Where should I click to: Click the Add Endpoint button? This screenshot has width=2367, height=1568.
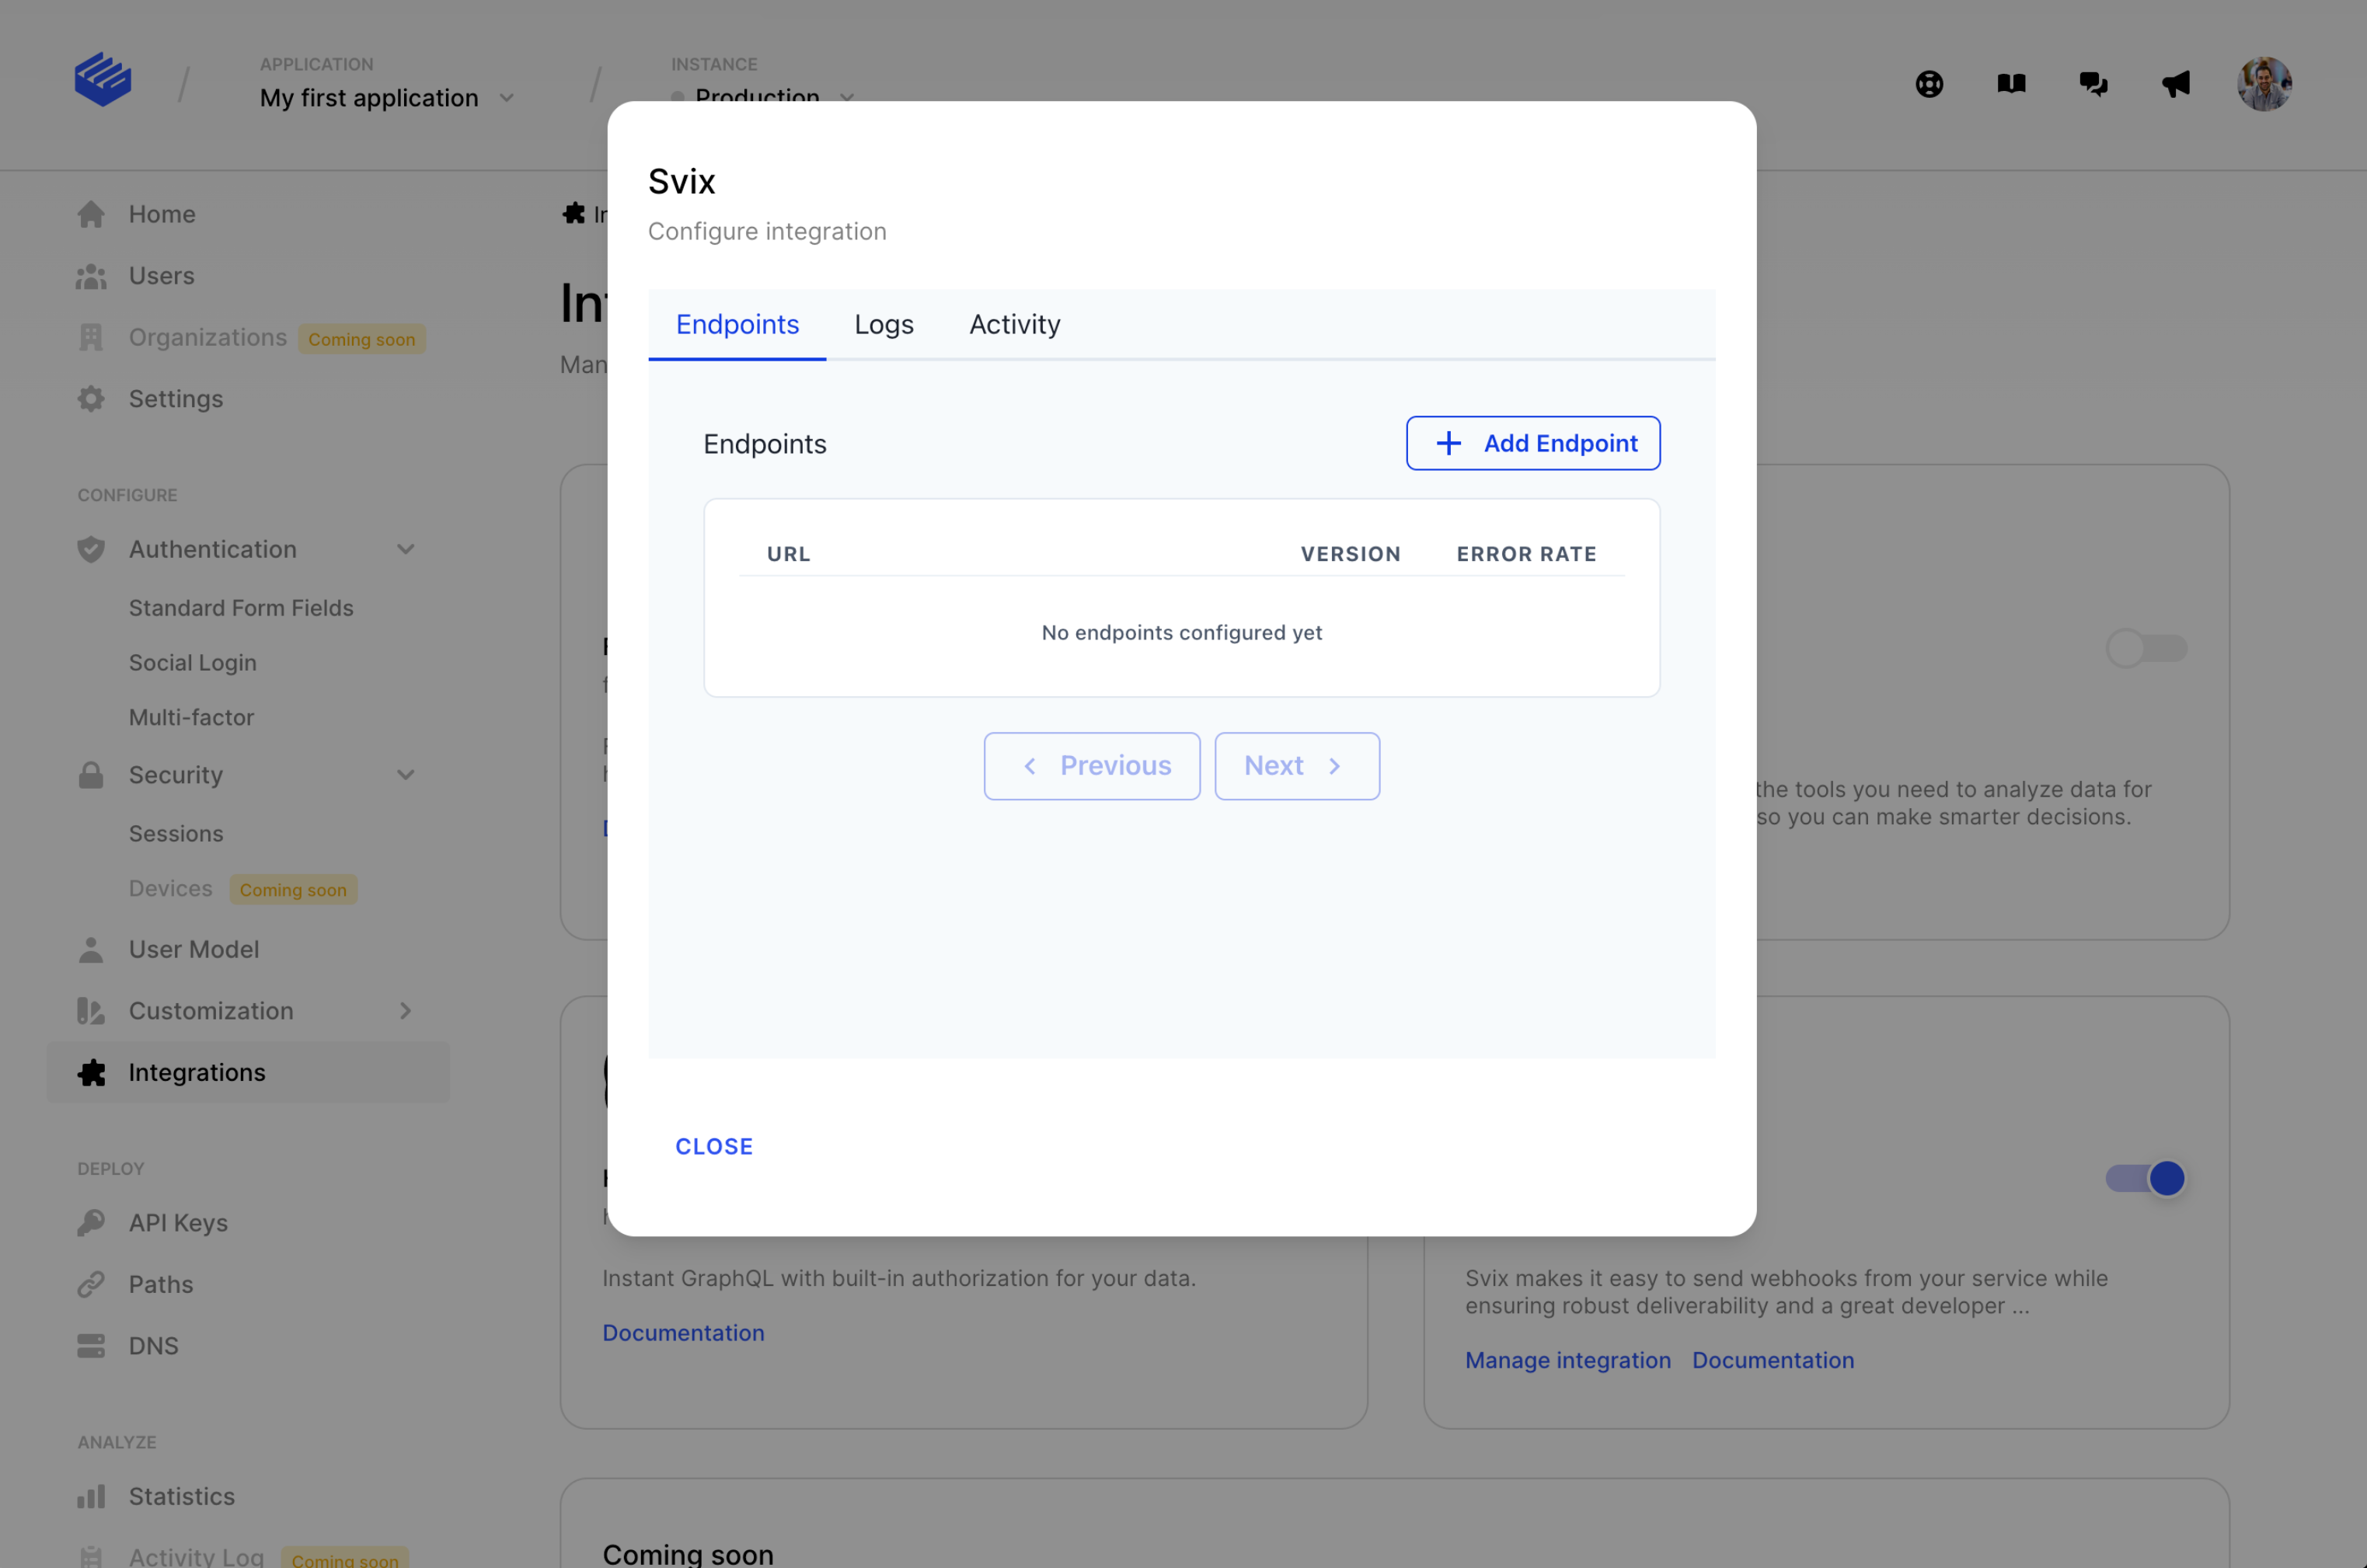pyautogui.click(x=1533, y=443)
